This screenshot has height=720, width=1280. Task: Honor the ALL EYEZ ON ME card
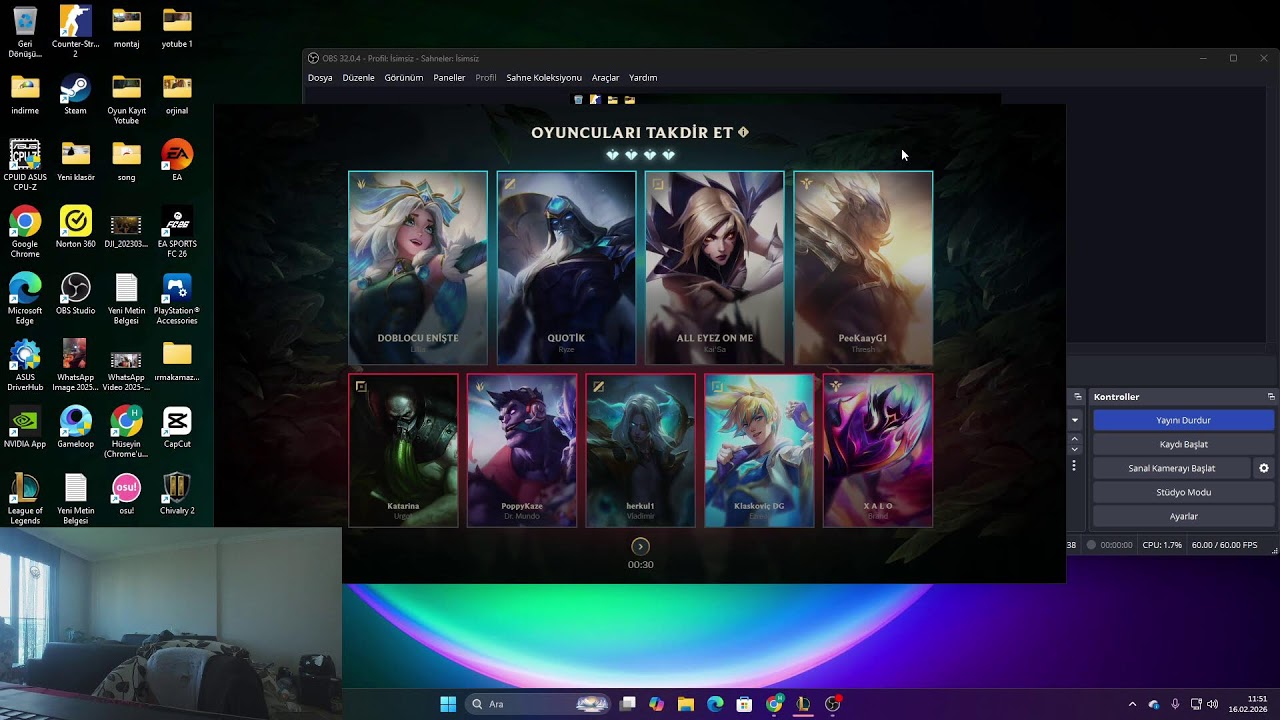(x=714, y=268)
